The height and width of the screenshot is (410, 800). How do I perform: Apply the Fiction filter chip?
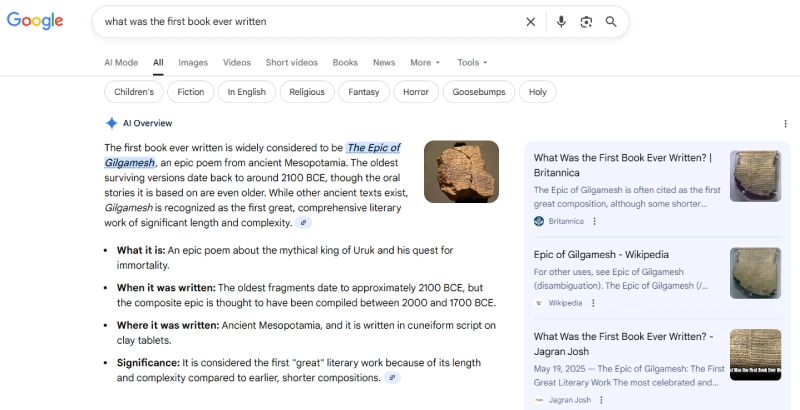(x=190, y=92)
